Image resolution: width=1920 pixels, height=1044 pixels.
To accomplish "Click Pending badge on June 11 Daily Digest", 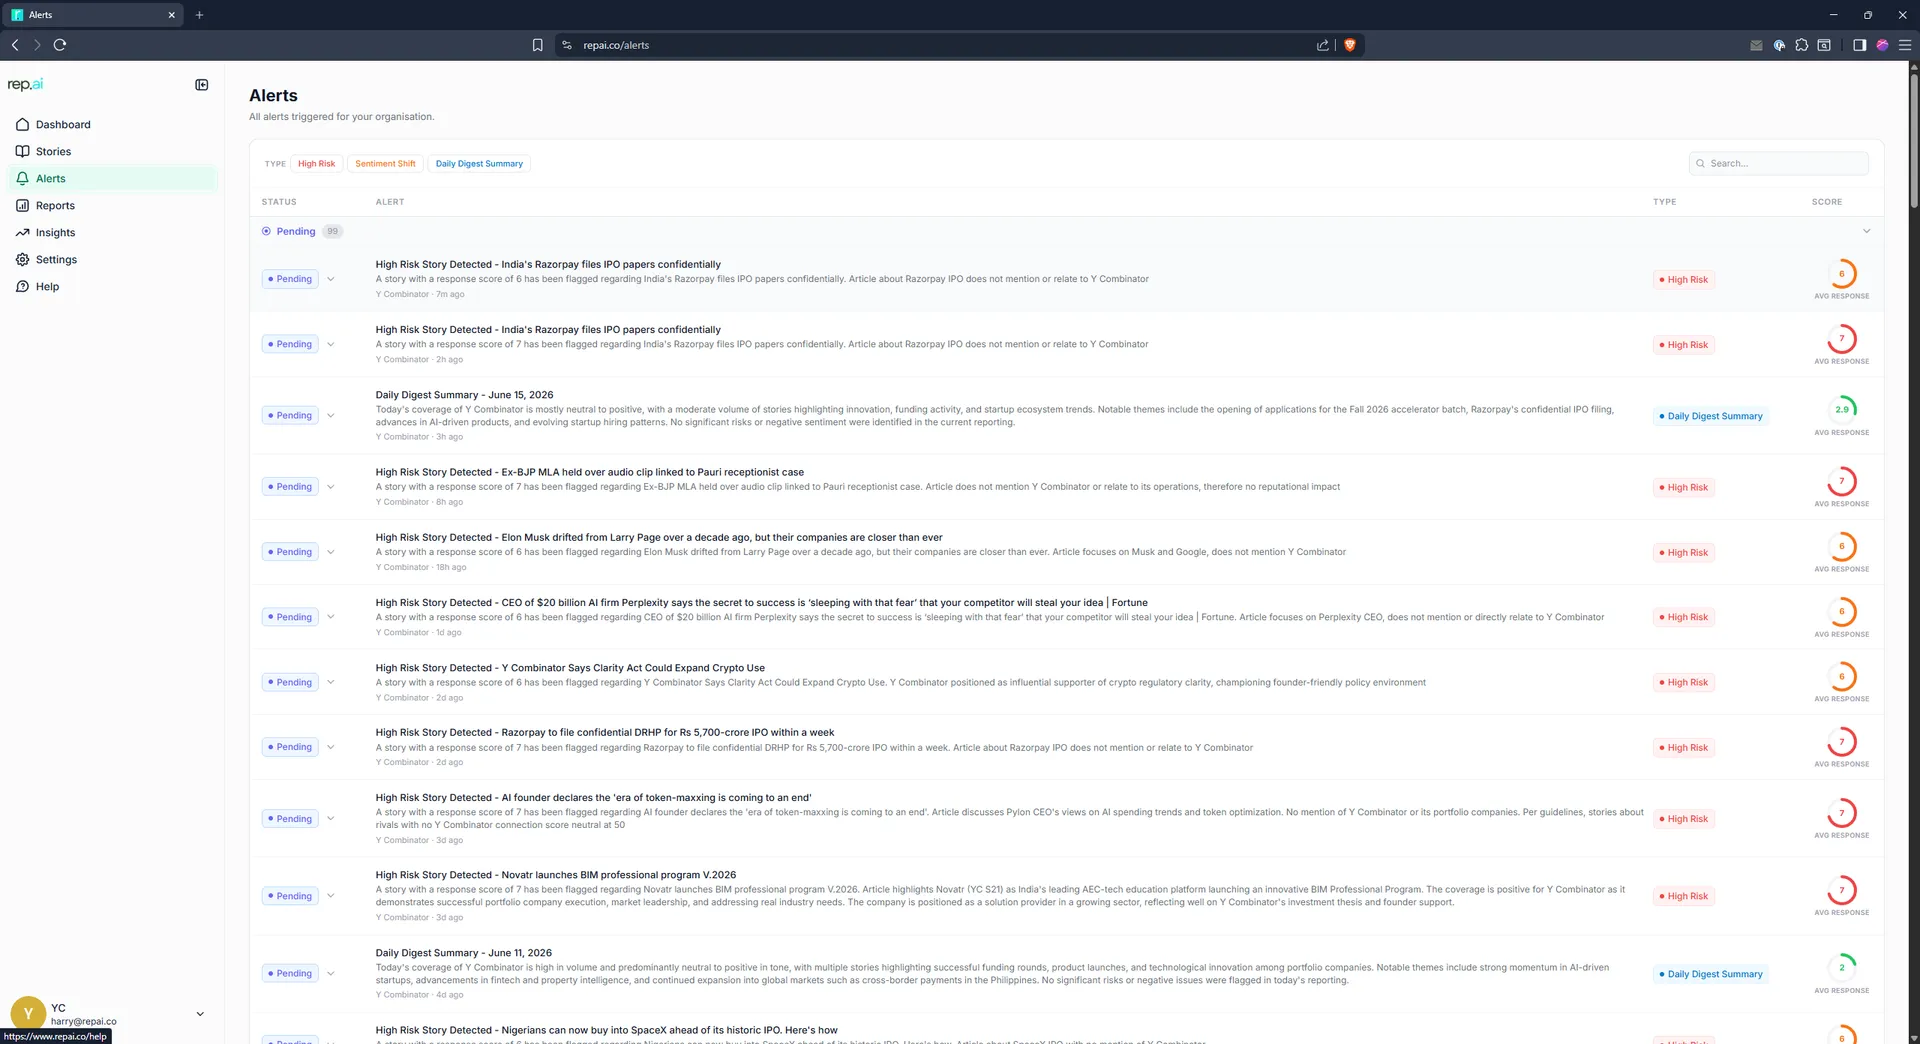I will point(290,974).
